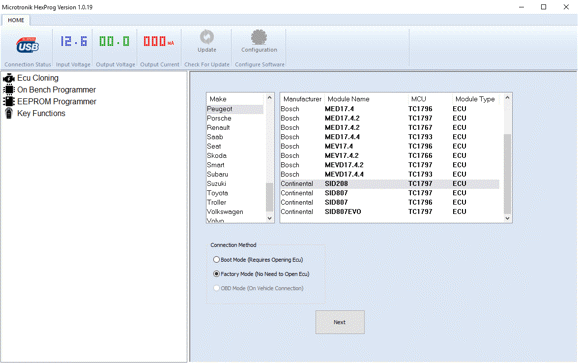Select Toyota in the Make list
Screen dimensions: 578x363
click(235, 193)
